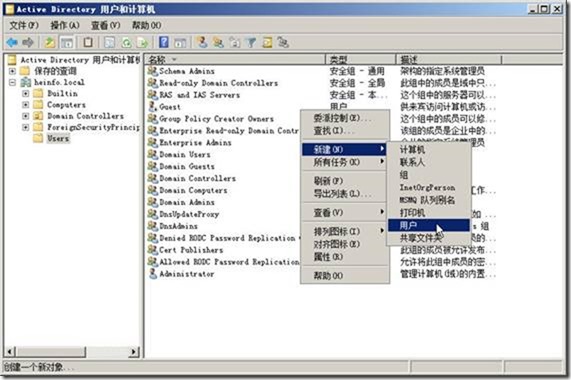Choose 属性(R) from context menu
The image size is (571, 380).
(x=344, y=257)
